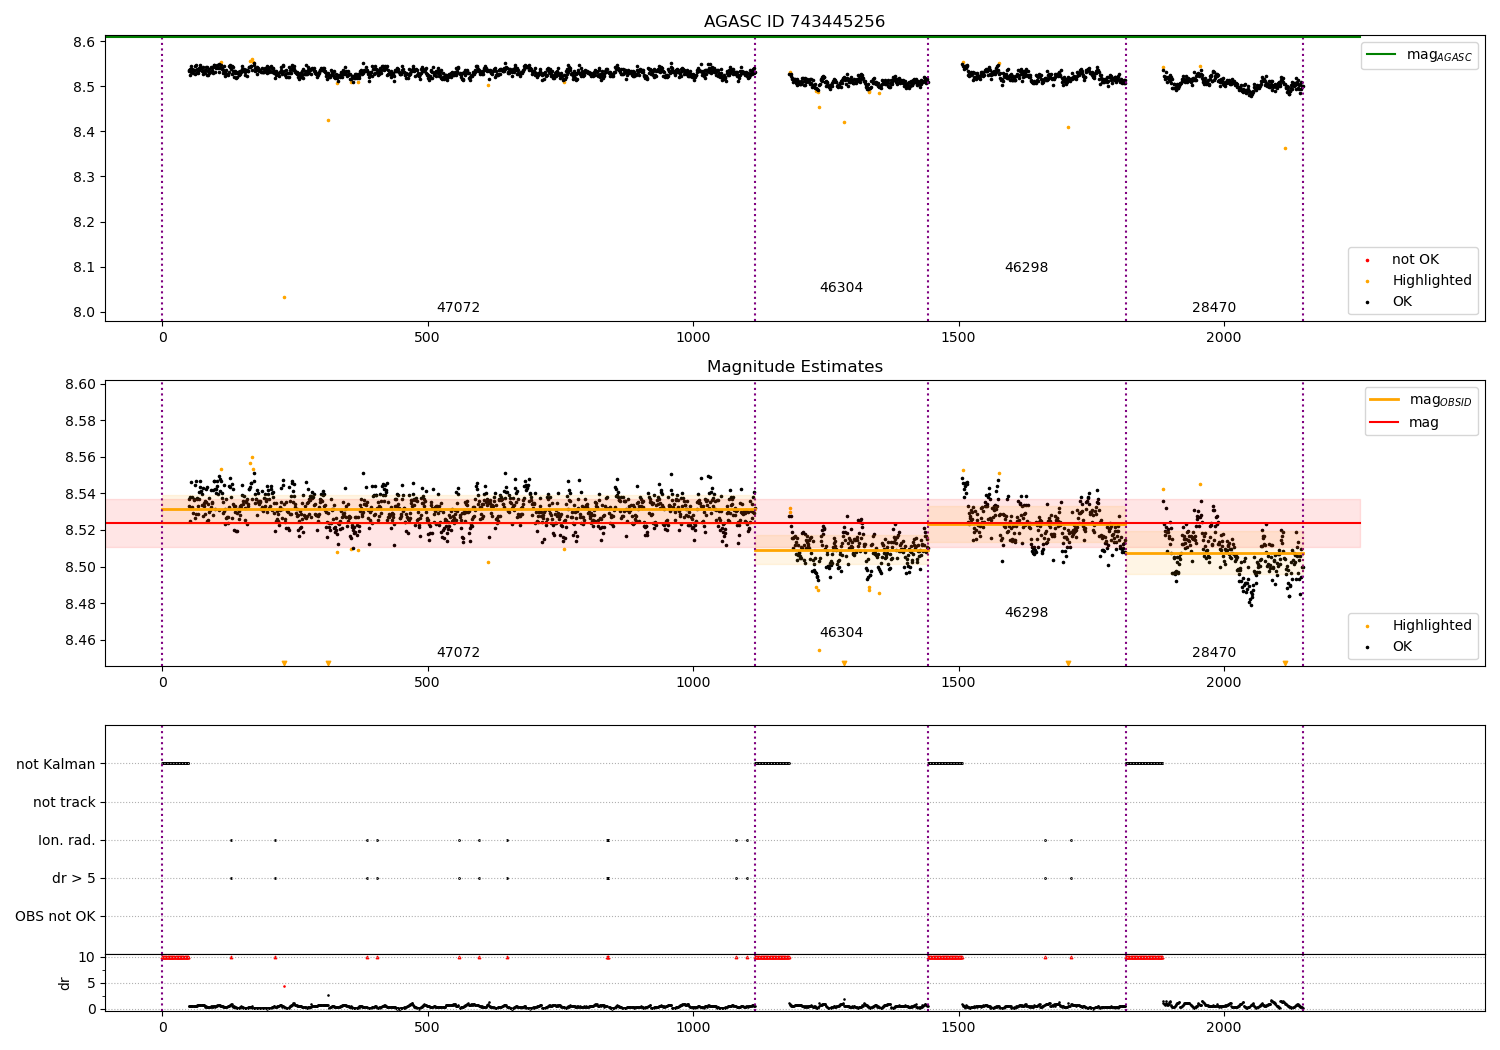Viewport: 1500px width, 1050px height.
Task: Click "Highlighted" in the top plot legend
Action: coord(1431,280)
